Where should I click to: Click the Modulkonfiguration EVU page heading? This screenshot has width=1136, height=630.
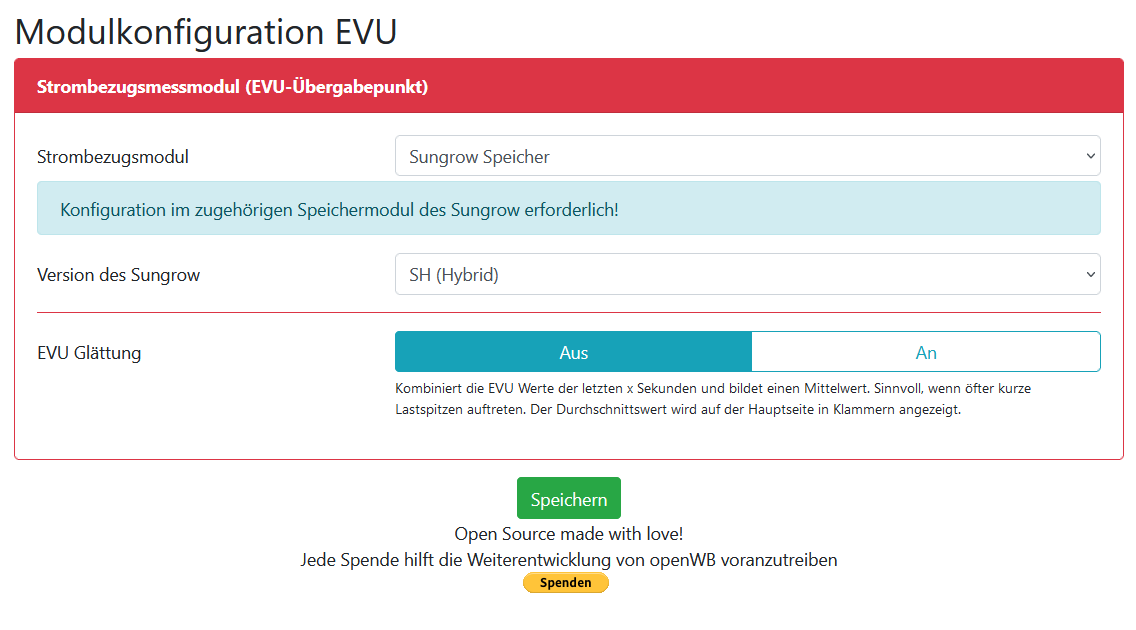[x=206, y=32]
